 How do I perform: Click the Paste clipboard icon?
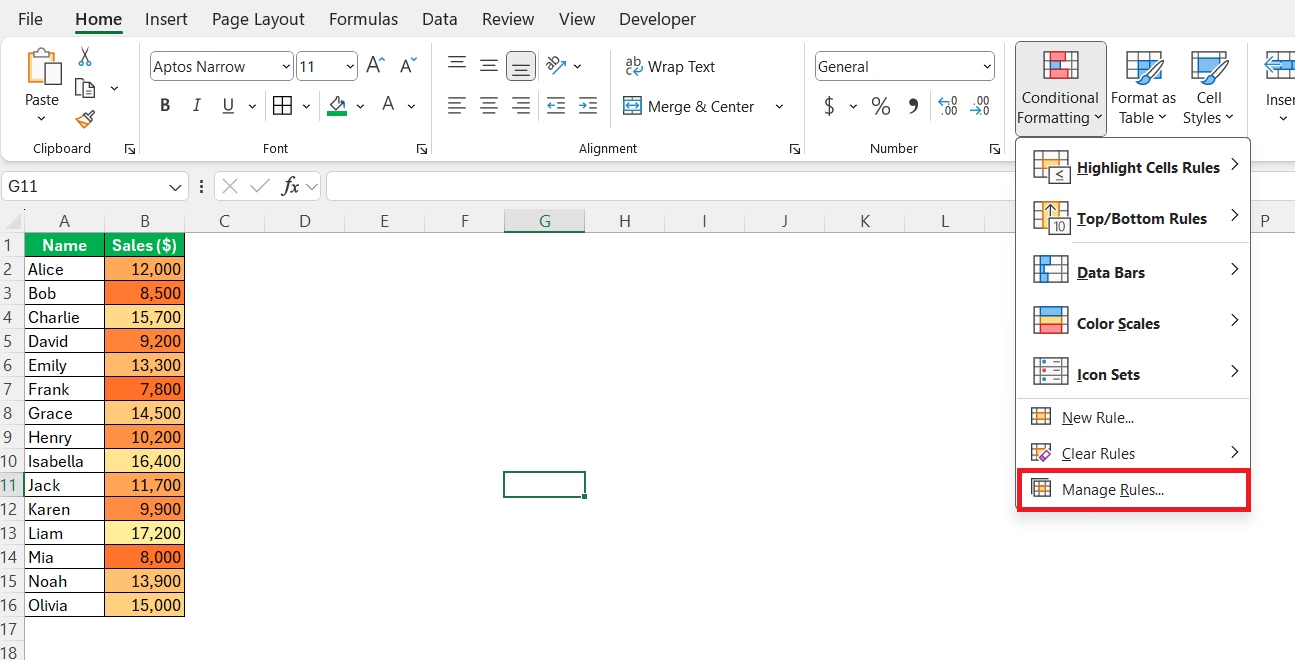pyautogui.click(x=42, y=67)
